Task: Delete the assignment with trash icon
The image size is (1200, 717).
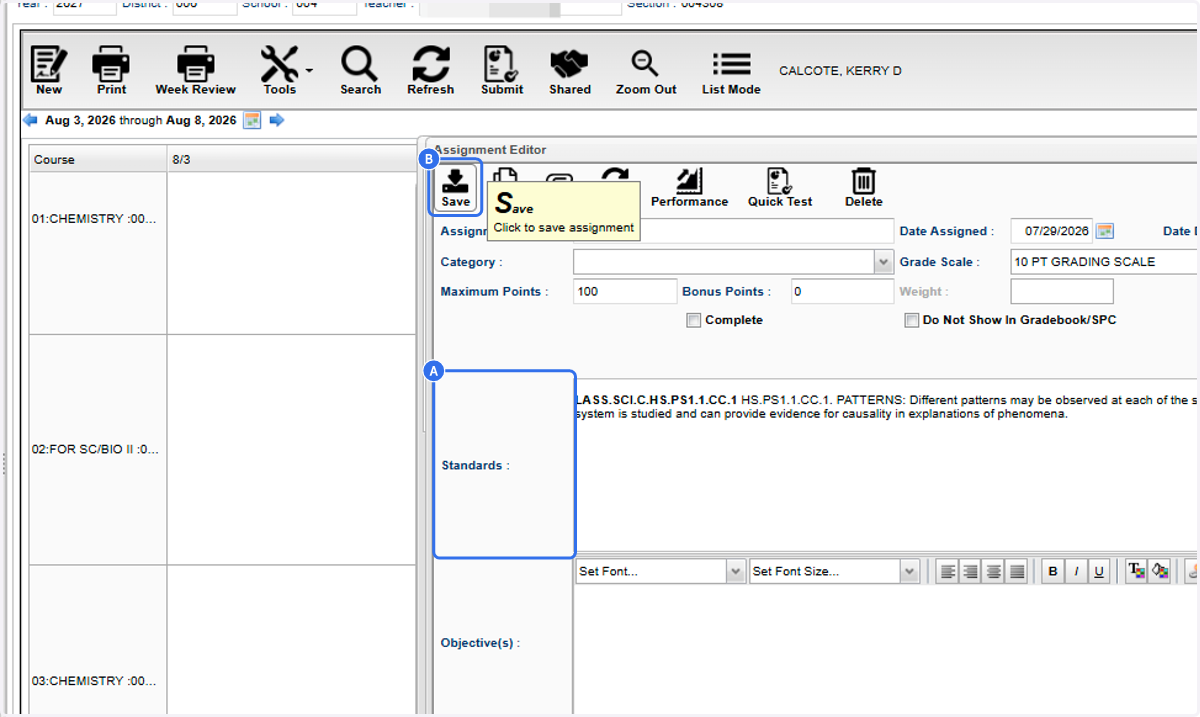Action: [x=863, y=187]
